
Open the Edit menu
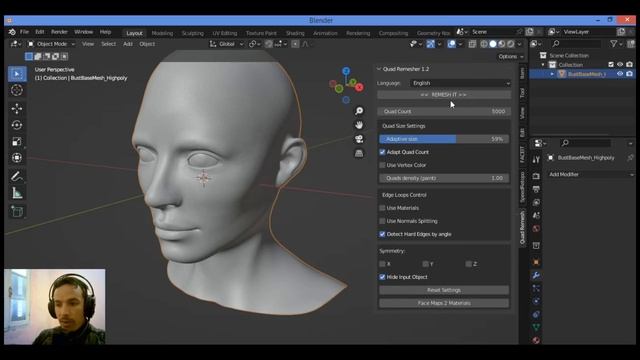click(x=40, y=32)
